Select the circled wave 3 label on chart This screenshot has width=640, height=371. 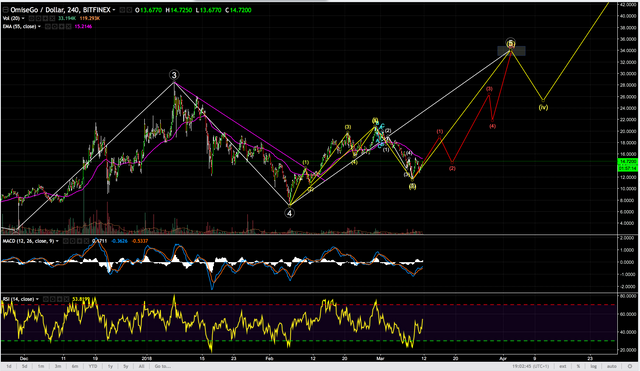(174, 75)
